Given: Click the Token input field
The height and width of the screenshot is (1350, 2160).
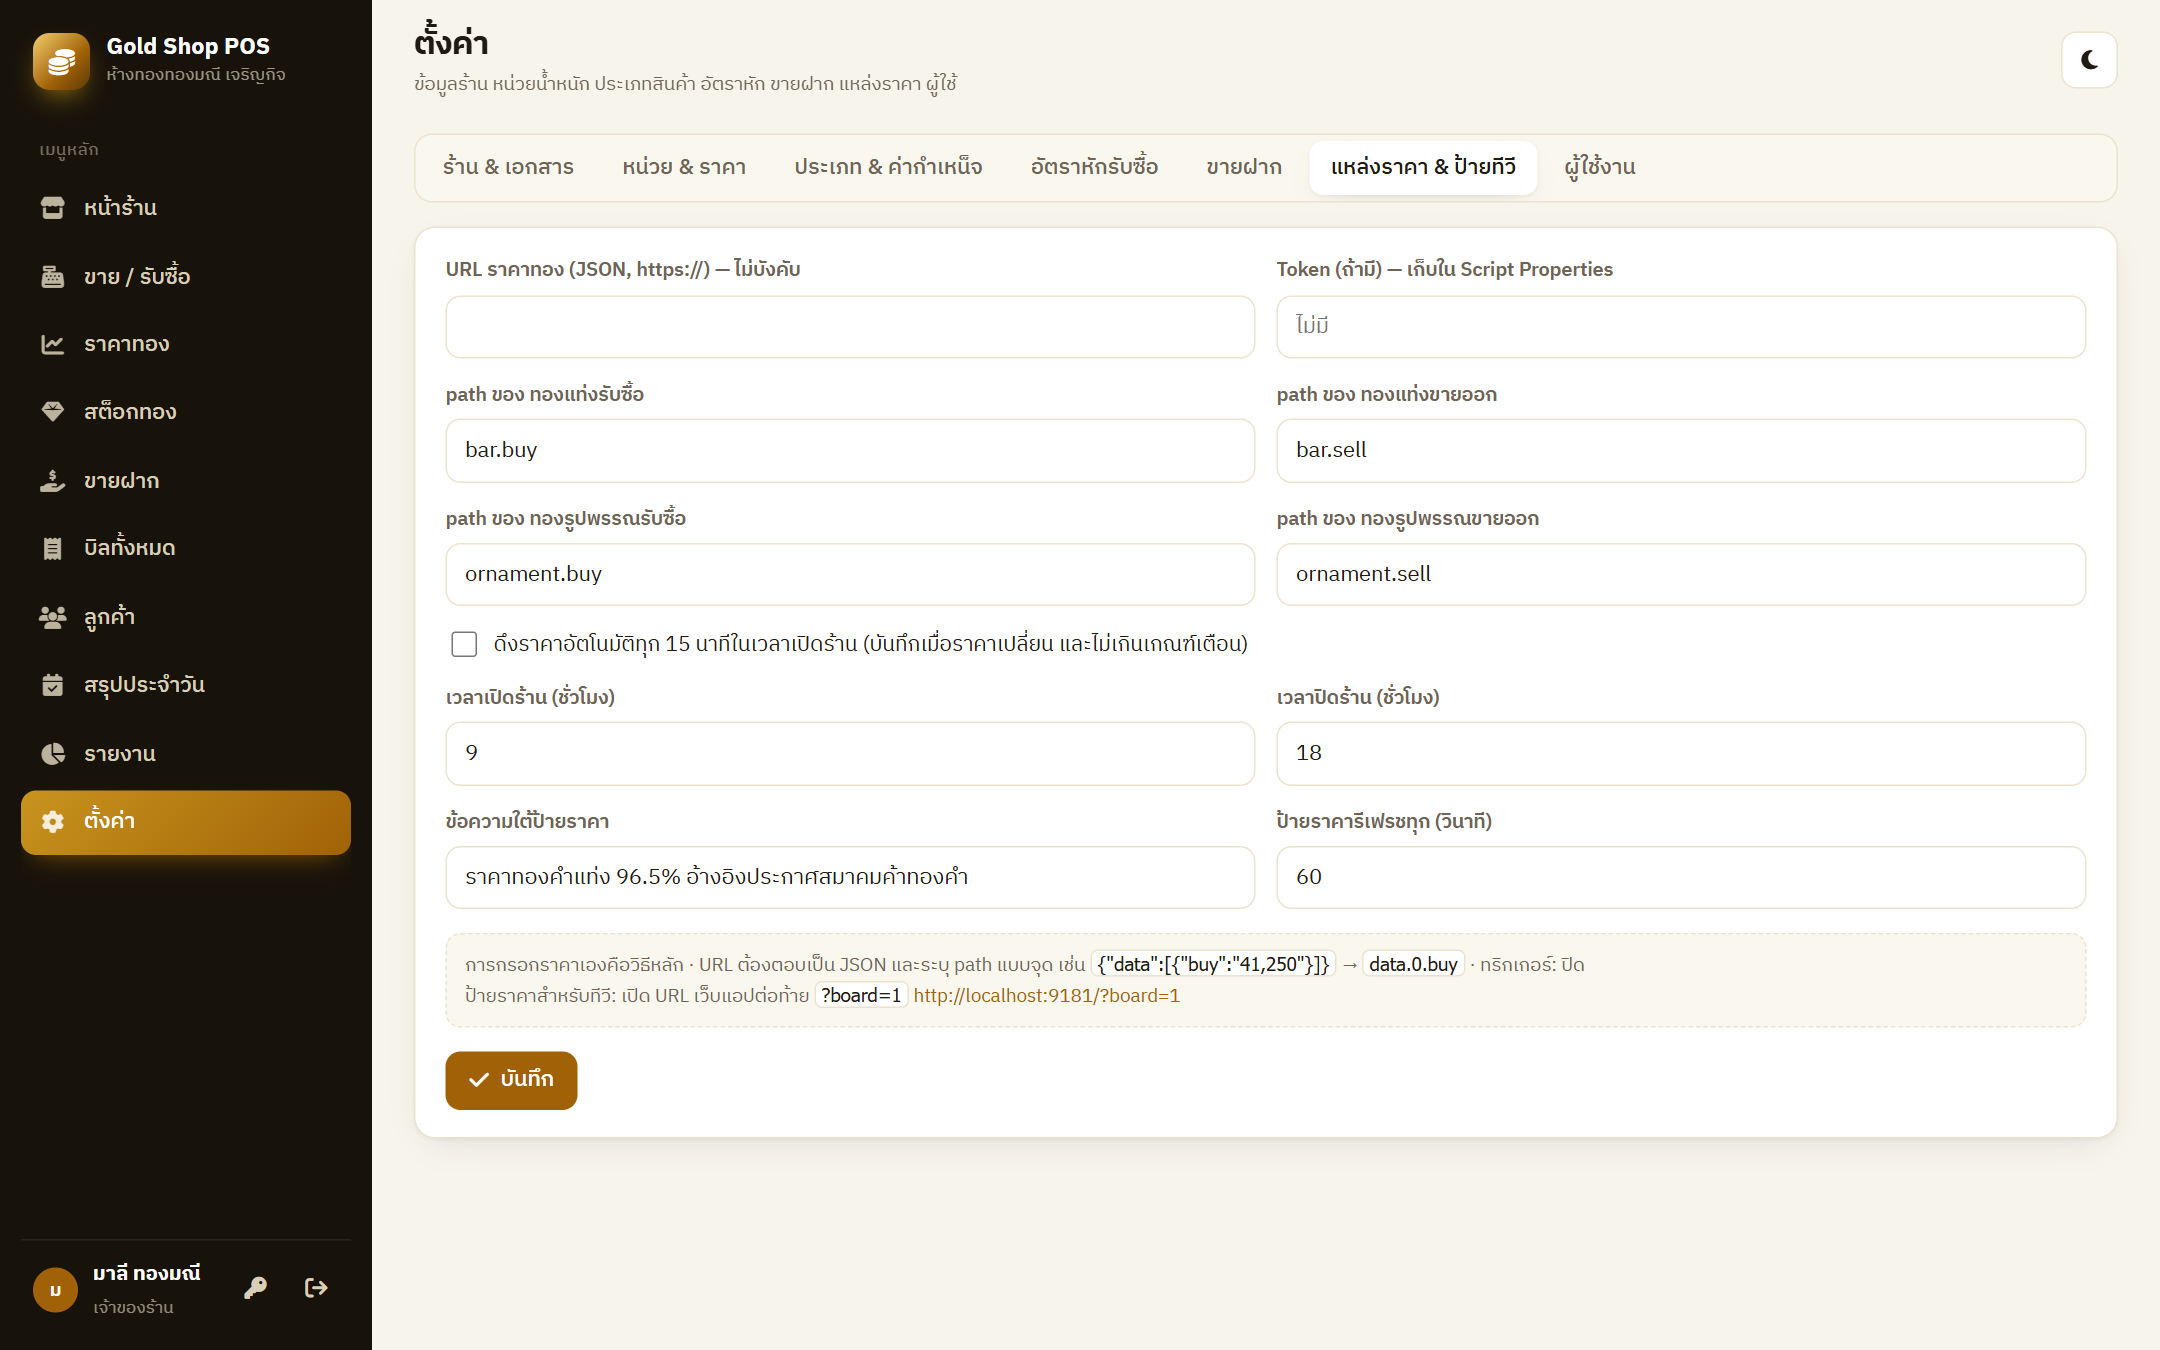Looking at the screenshot, I should click(x=1681, y=327).
